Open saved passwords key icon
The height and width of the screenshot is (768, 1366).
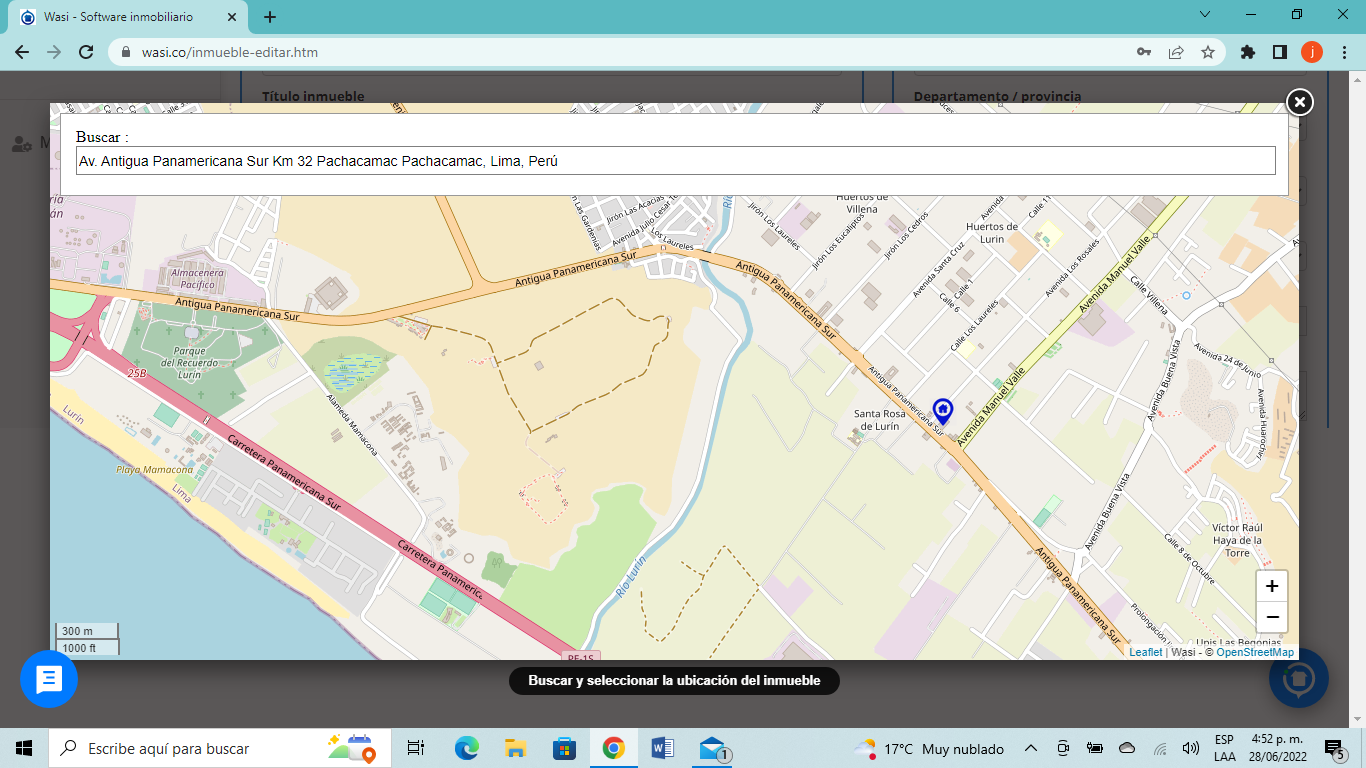click(1144, 52)
